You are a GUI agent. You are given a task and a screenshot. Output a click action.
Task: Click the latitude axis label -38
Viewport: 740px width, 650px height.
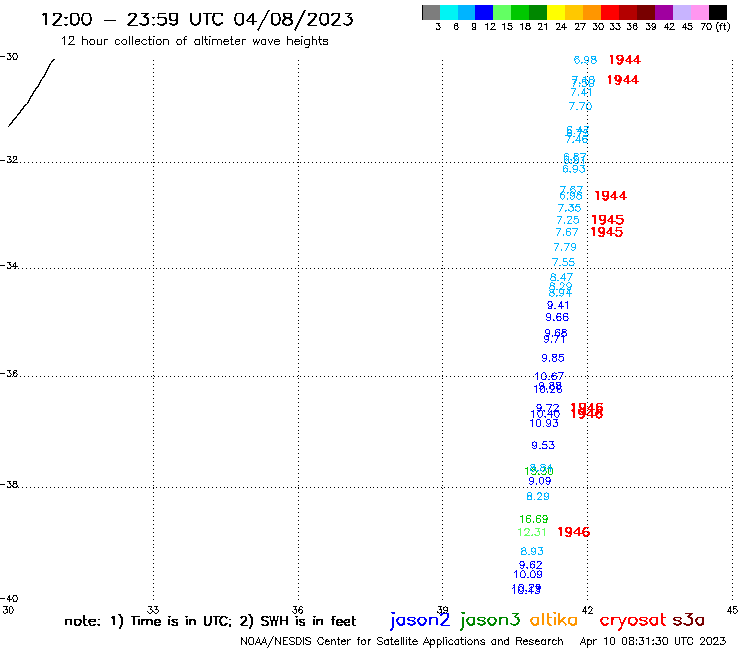[x=9, y=484]
